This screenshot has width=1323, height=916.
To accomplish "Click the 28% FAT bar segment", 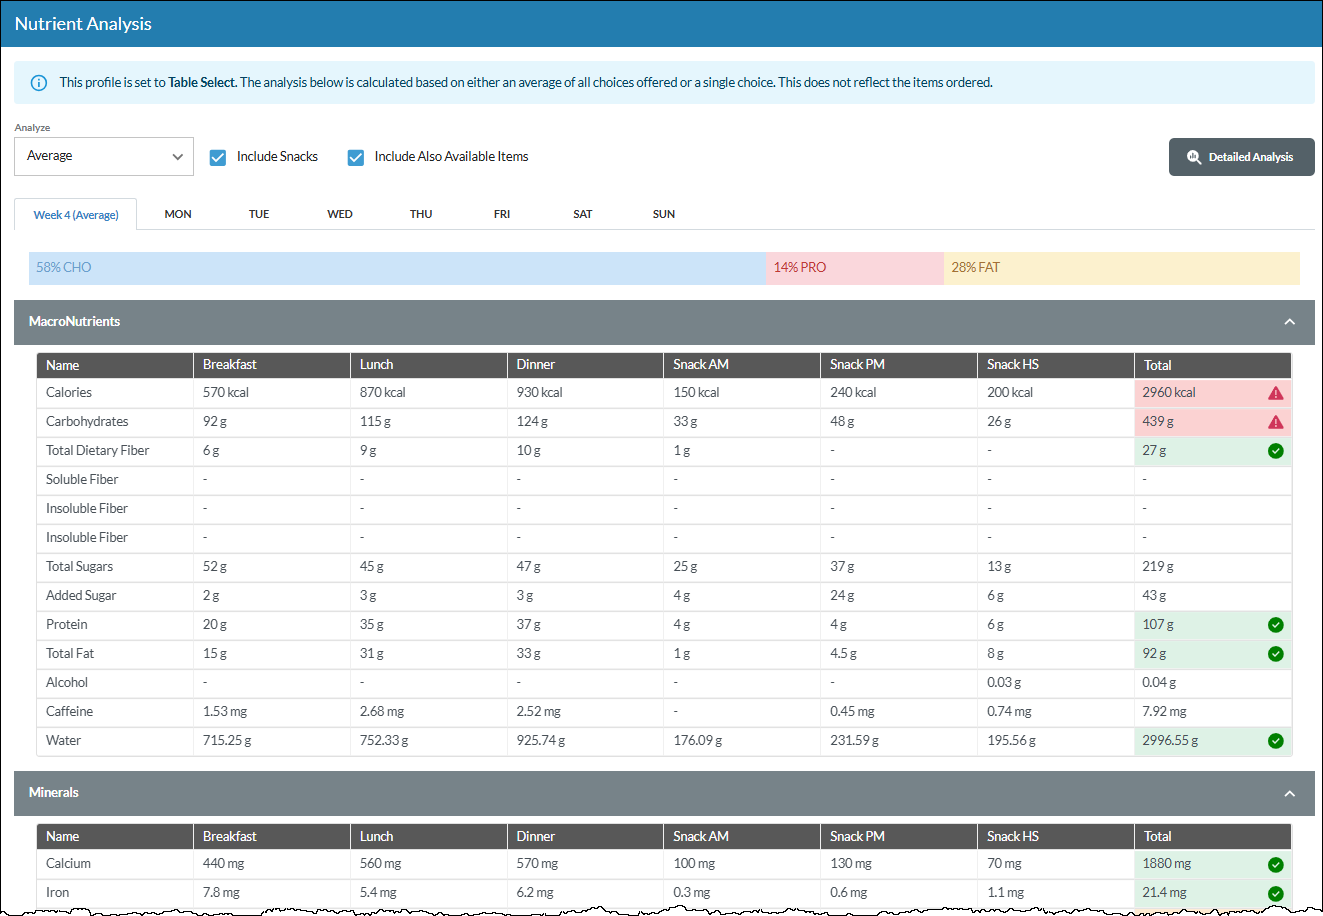I will [x=1122, y=268].
